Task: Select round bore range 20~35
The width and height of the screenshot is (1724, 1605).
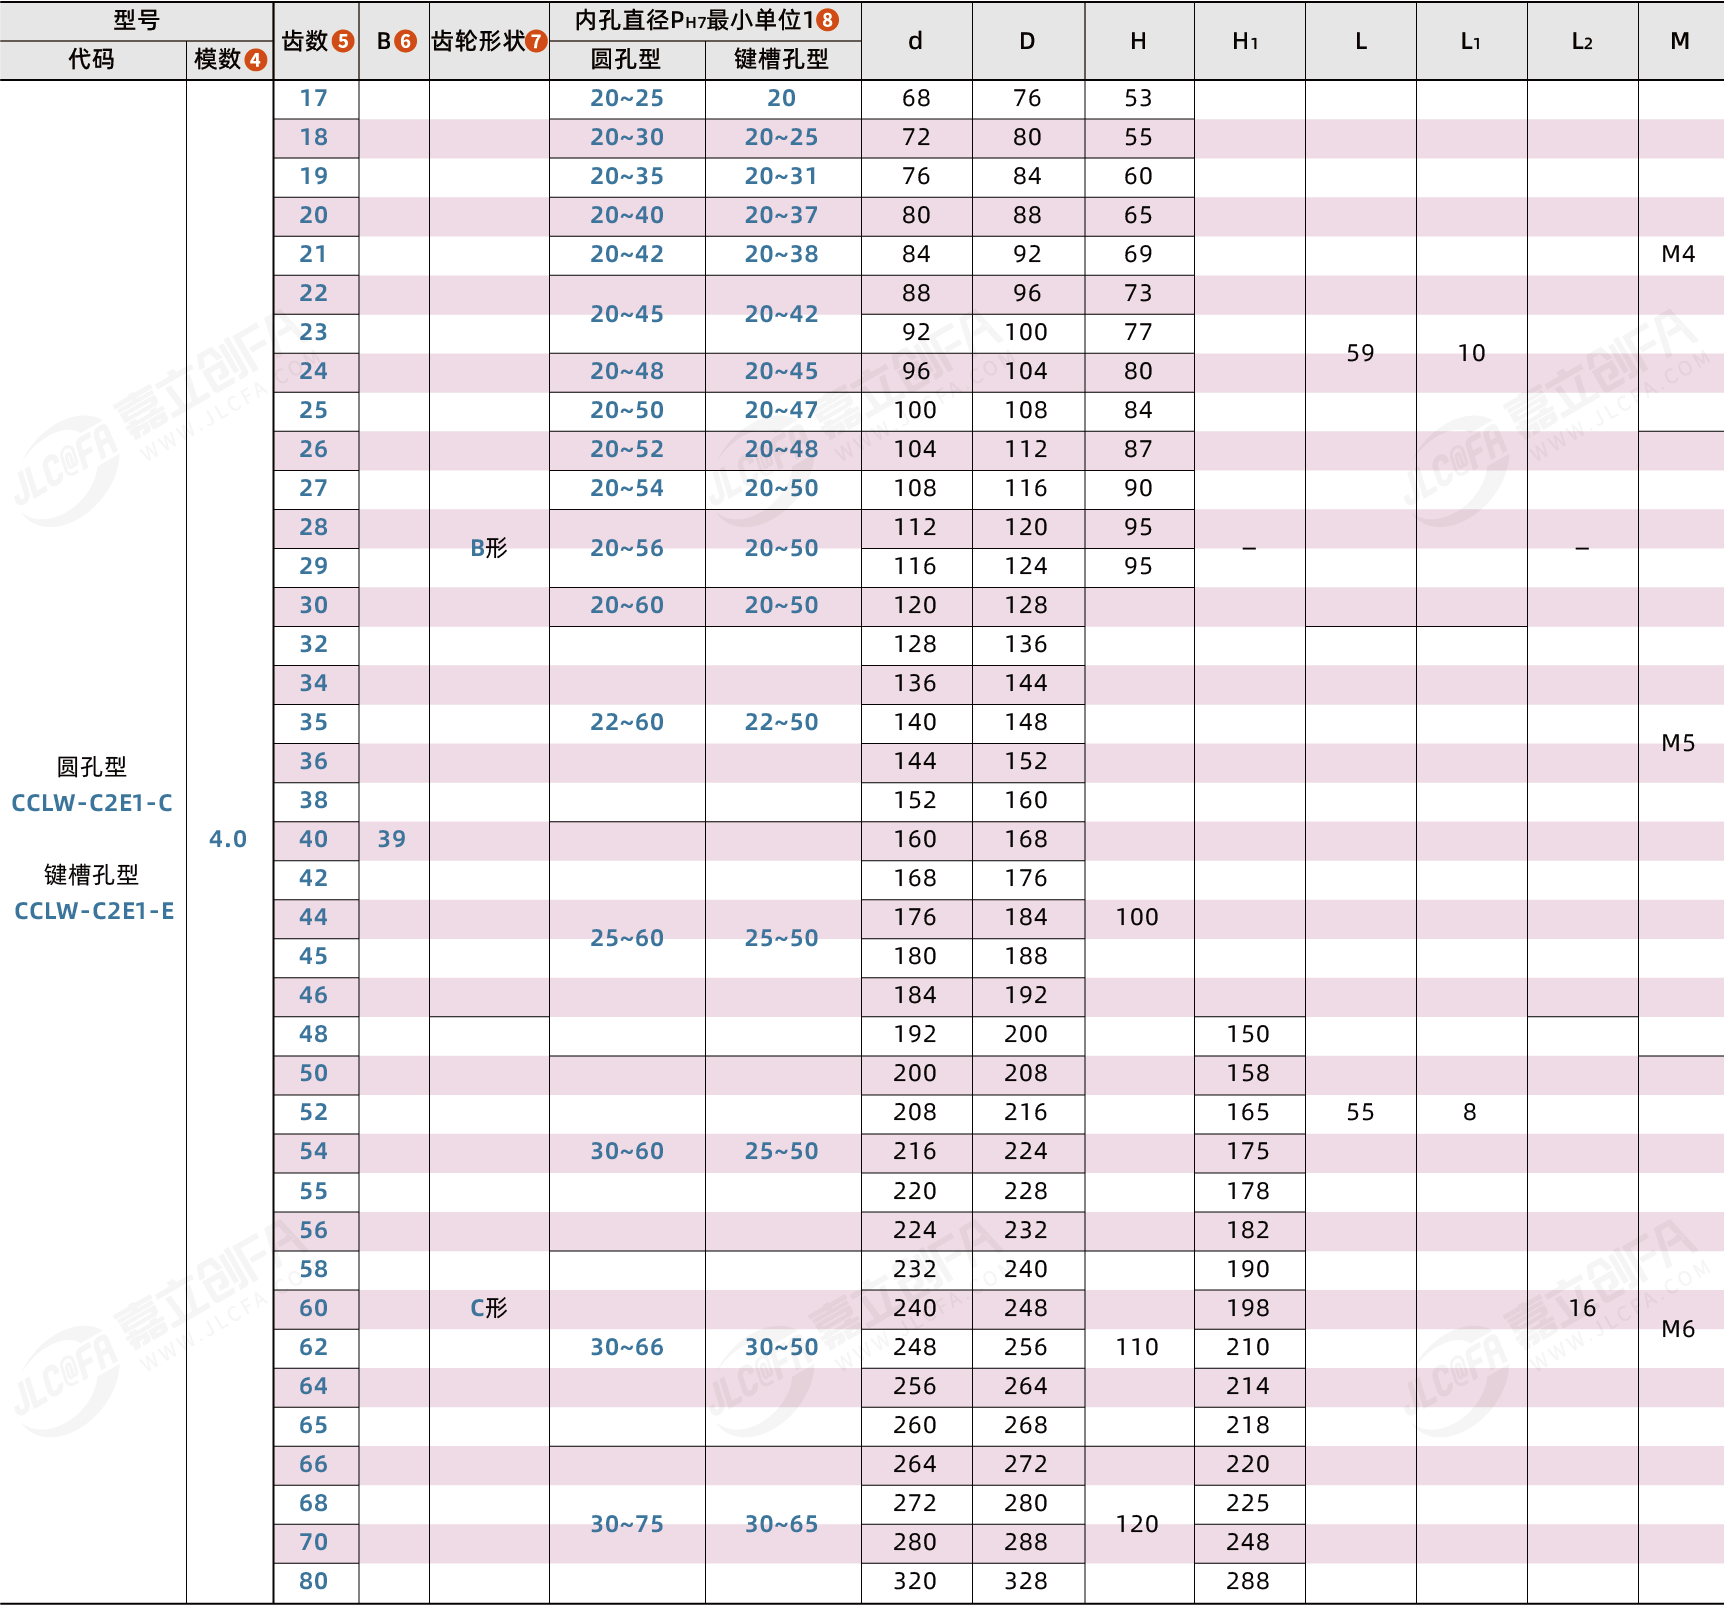Action: (x=627, y=176)
